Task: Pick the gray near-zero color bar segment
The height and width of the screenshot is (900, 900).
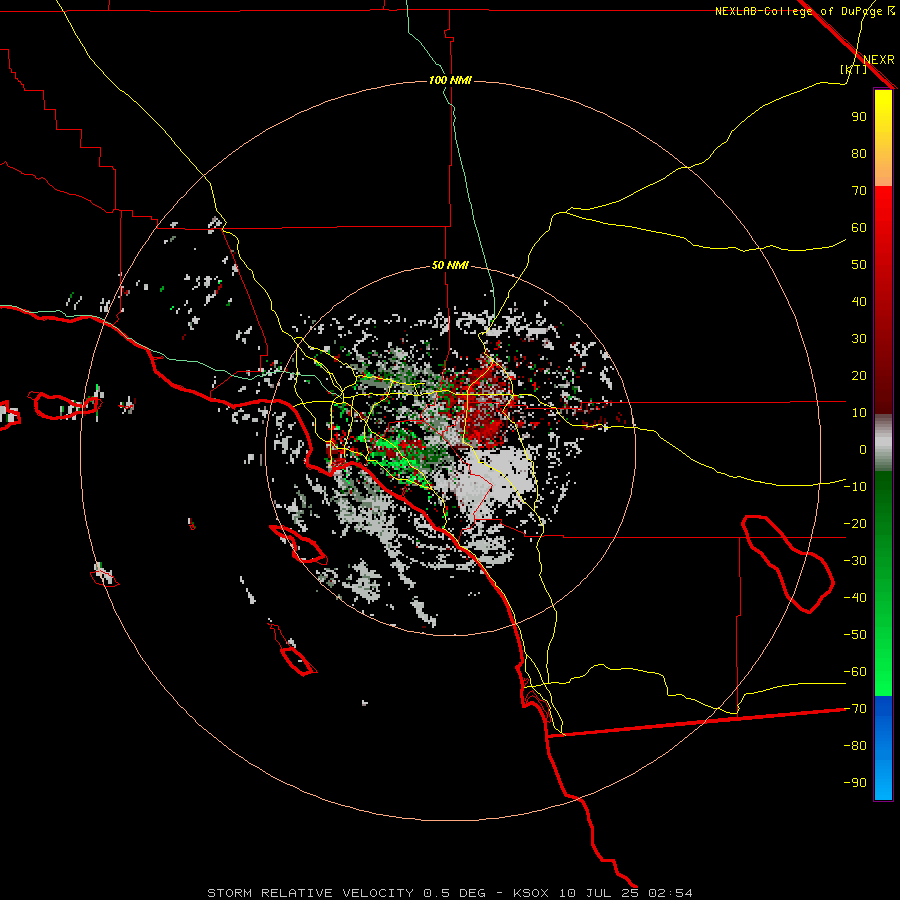Action: pos(883,442)
